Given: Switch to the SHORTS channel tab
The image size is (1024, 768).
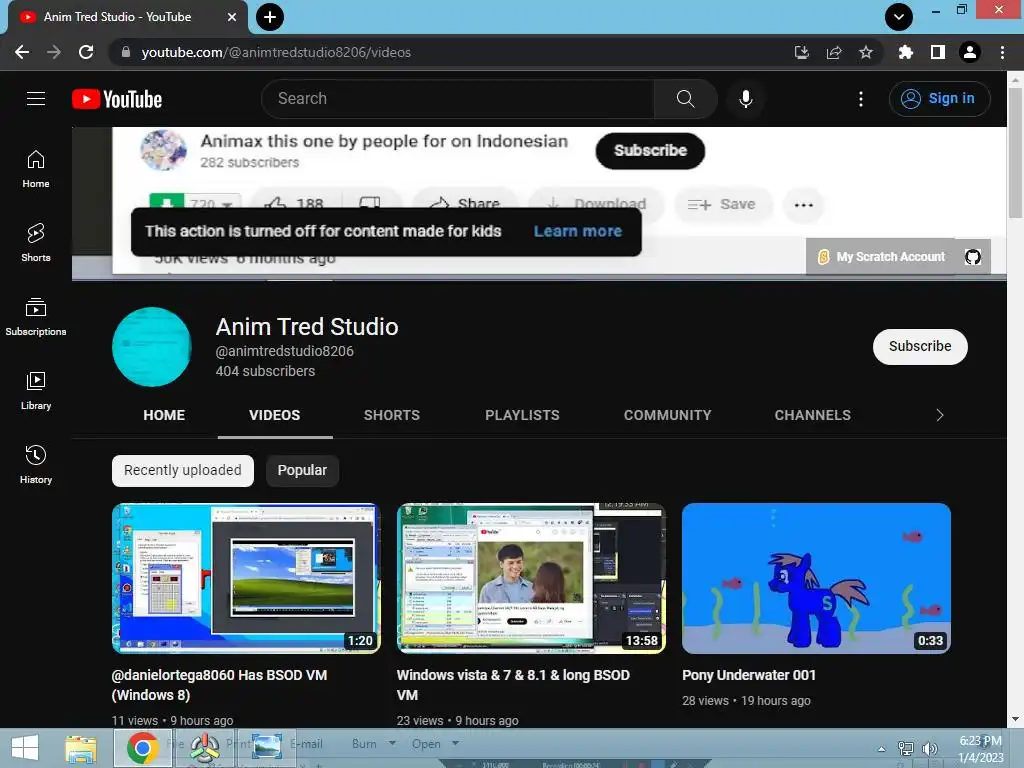Looking at the screenshot, I should 392,415.
